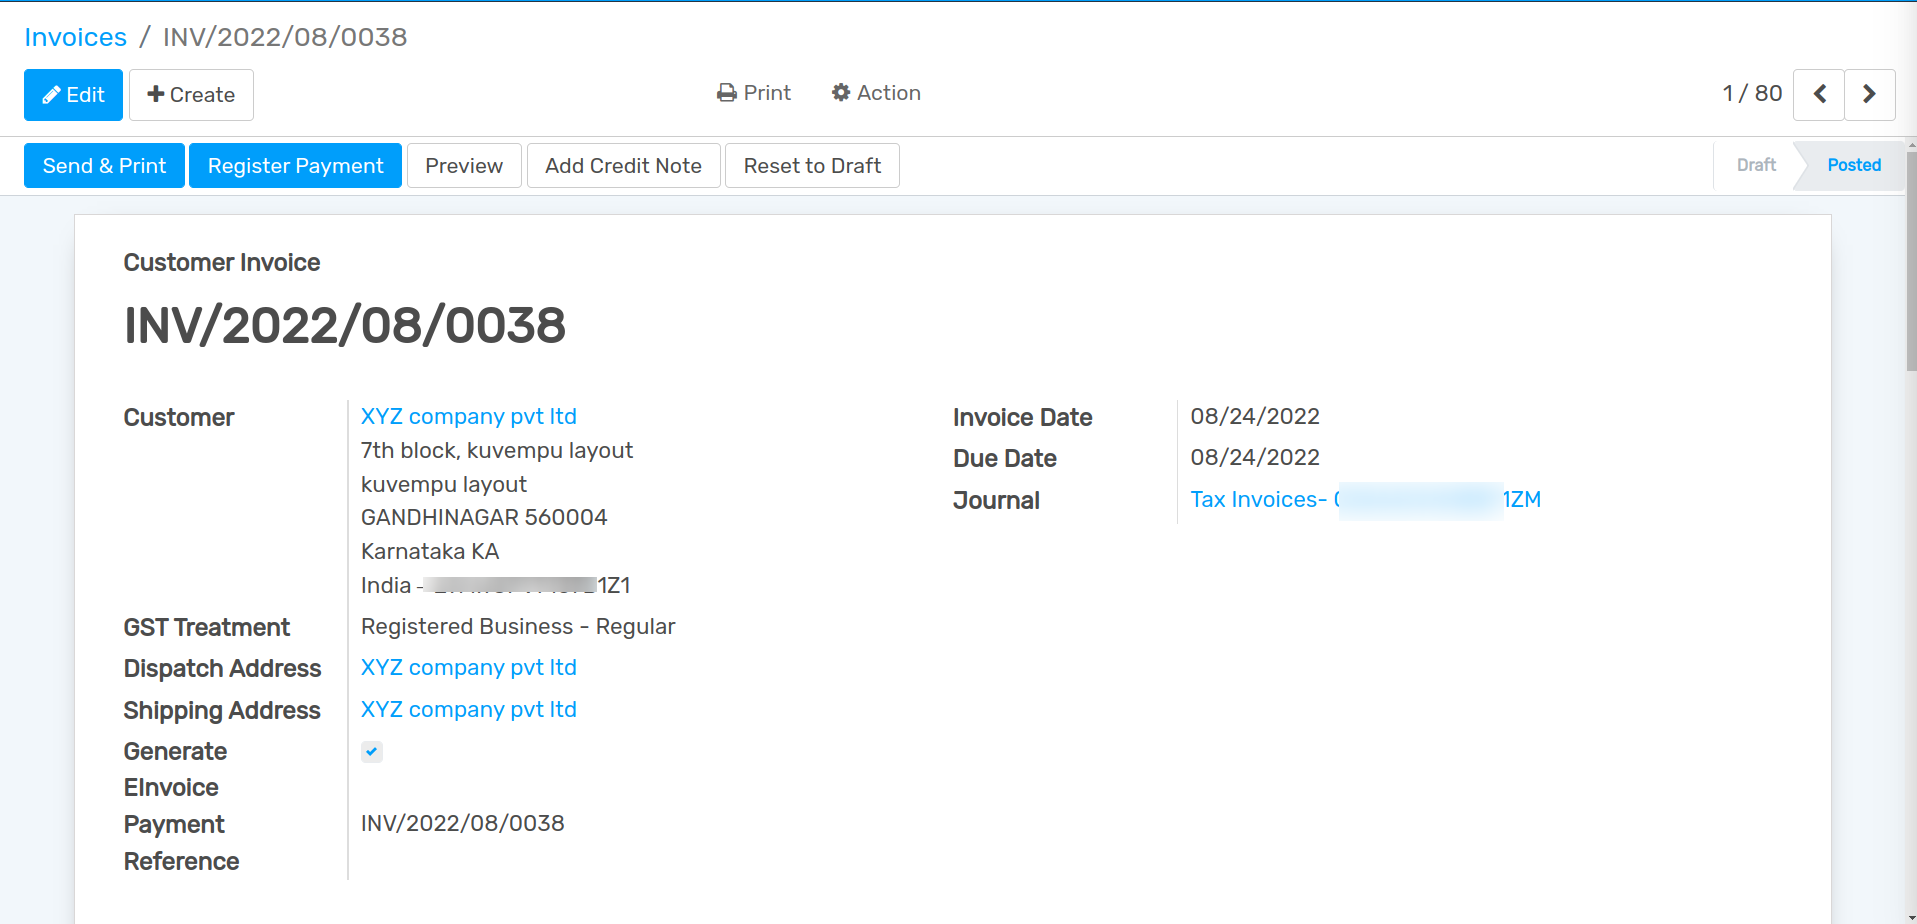1917x924 pixels.
Task: Click the Create plus button
Action: click(x=191, y=95)
